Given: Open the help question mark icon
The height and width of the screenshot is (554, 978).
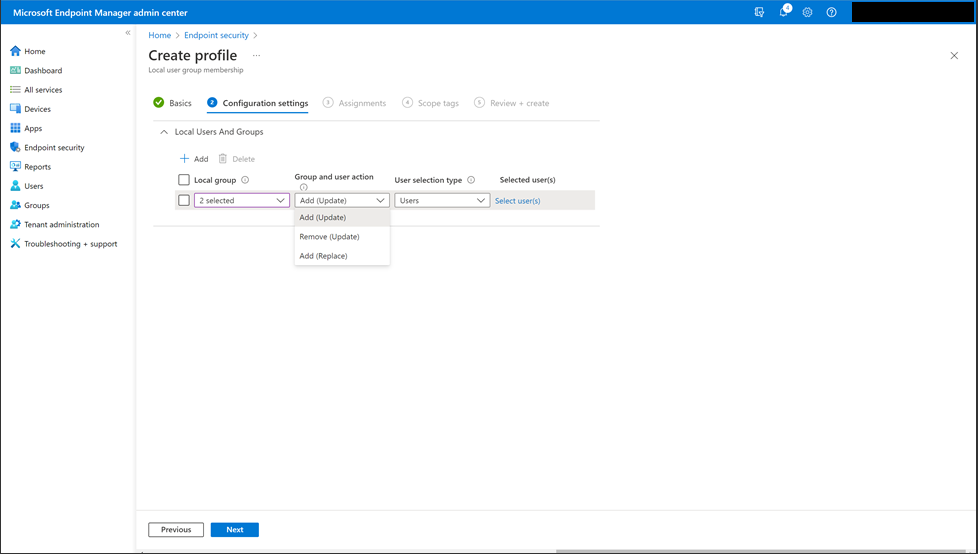Looking at the screenshot, I should [831, 12].
